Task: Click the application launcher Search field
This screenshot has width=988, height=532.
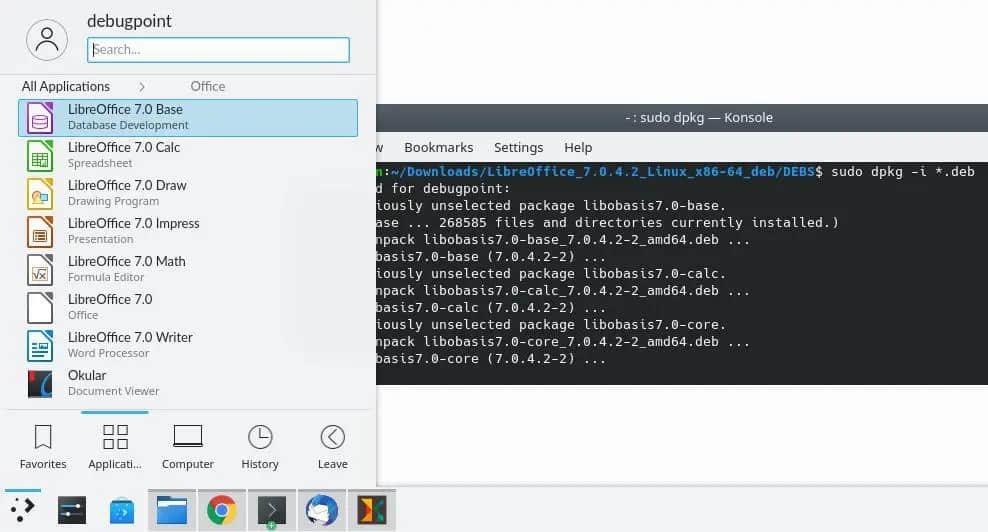Action: pos(218,49)
